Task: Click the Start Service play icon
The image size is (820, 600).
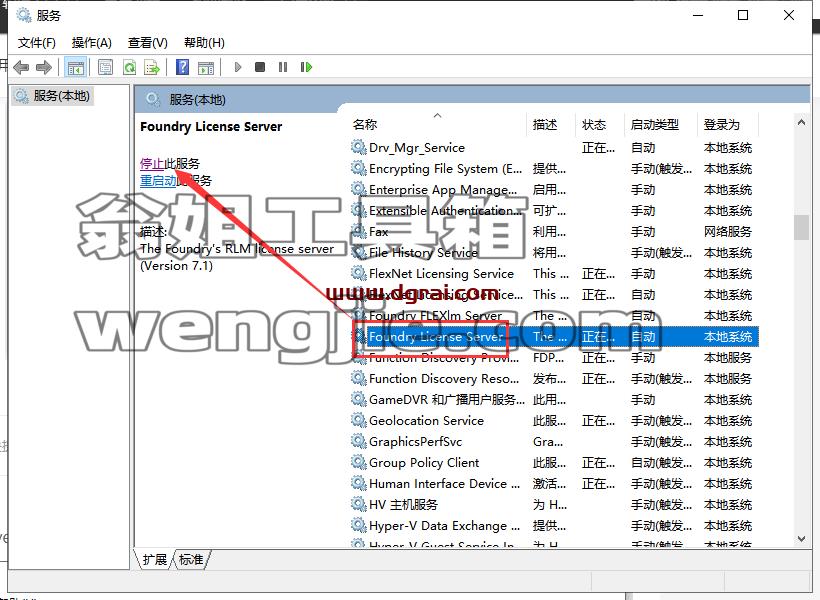Action: point(238,67)
